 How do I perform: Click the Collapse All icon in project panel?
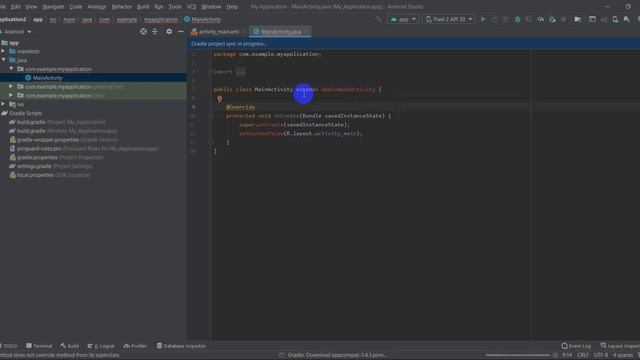(155, 31)
